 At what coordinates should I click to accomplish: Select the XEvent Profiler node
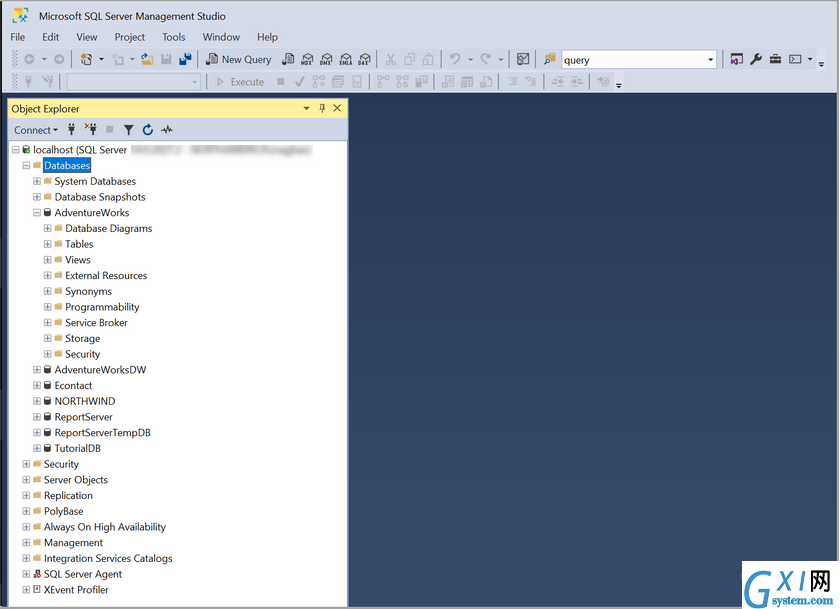tap(76, 590)
